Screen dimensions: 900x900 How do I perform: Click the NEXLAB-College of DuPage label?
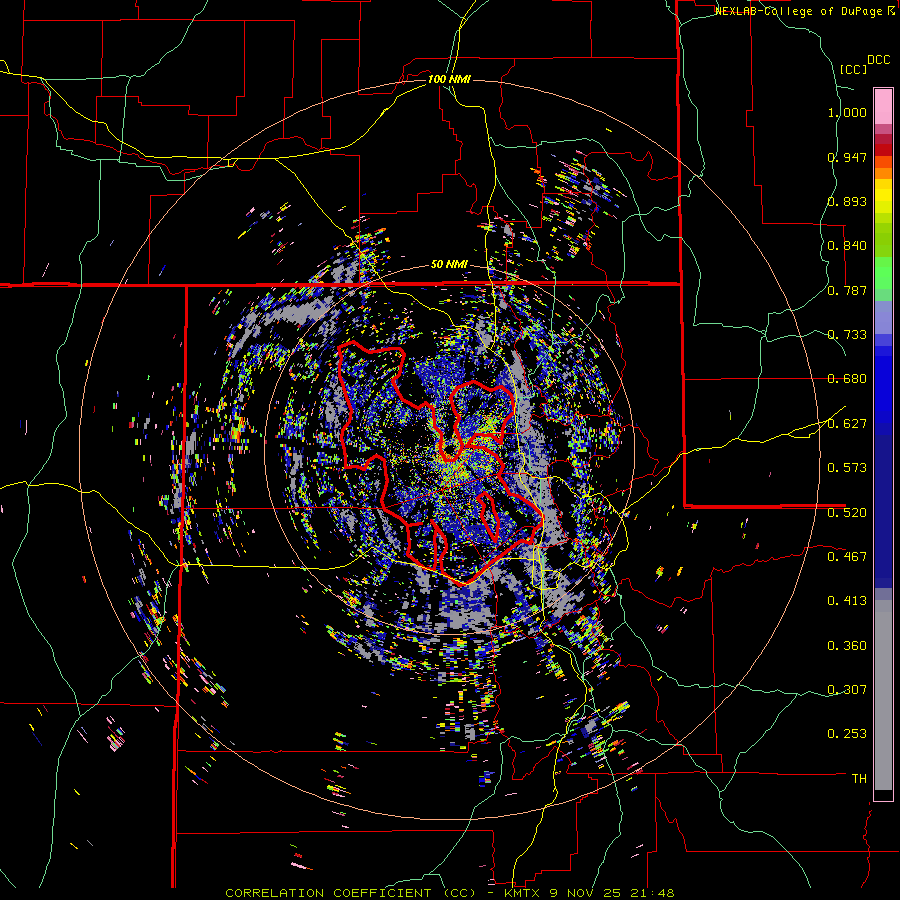[800, 11]
